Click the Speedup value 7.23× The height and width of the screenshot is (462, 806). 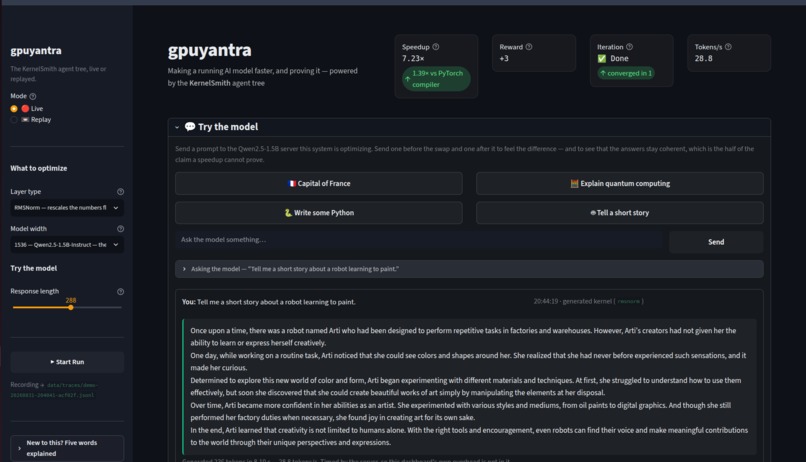(x=413, y=59)
